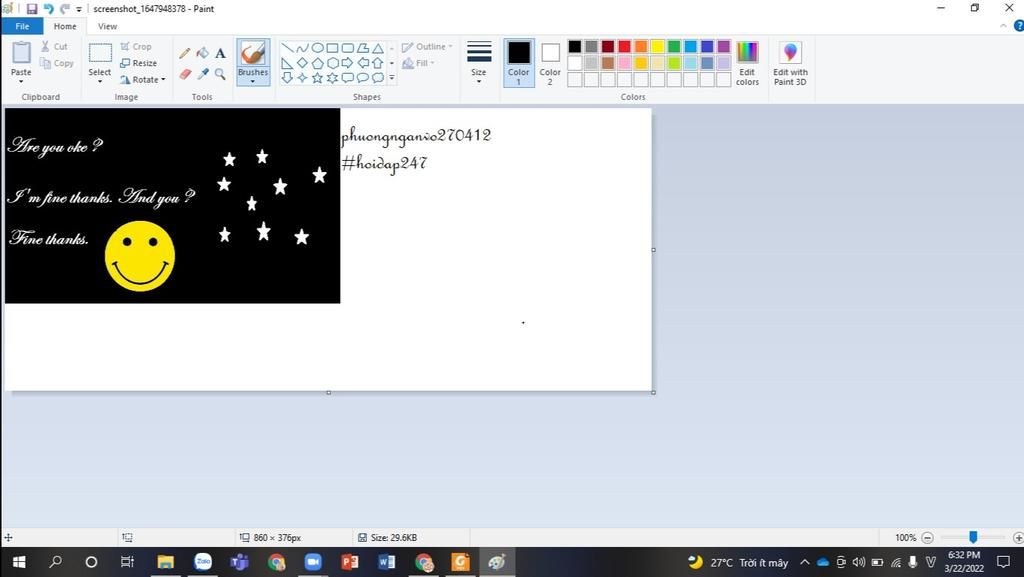Click the canvas bottom-right resize handle
The height and width of the screenshot is (577, 1024).
tap(654, 392)
